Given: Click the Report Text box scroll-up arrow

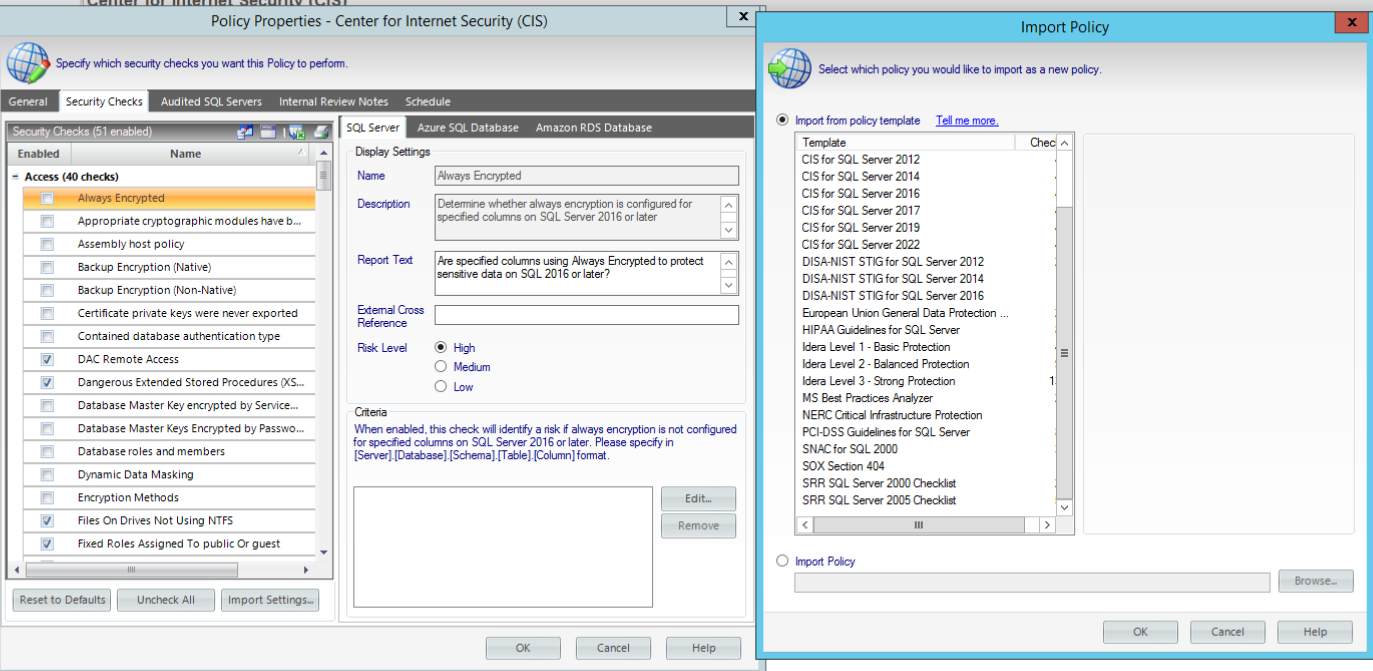Looking at the screenshot, I should pos(729,263).
